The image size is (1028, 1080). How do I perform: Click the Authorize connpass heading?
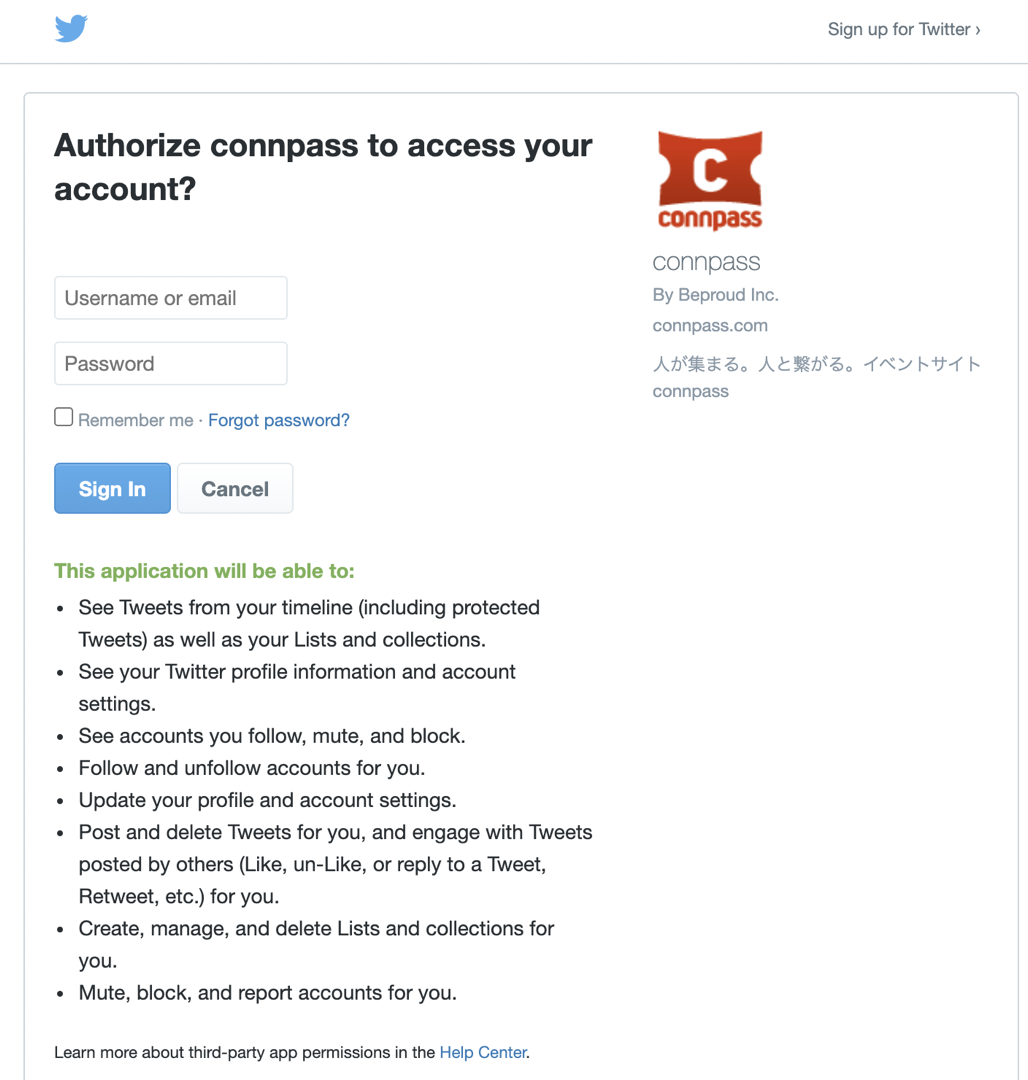coord(323,167)
